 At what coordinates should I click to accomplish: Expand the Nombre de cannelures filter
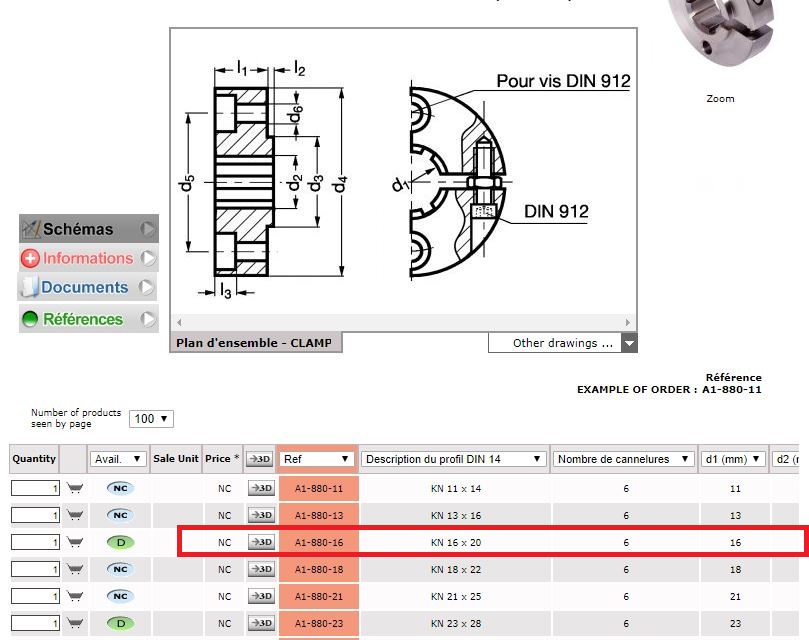(625, 459)
